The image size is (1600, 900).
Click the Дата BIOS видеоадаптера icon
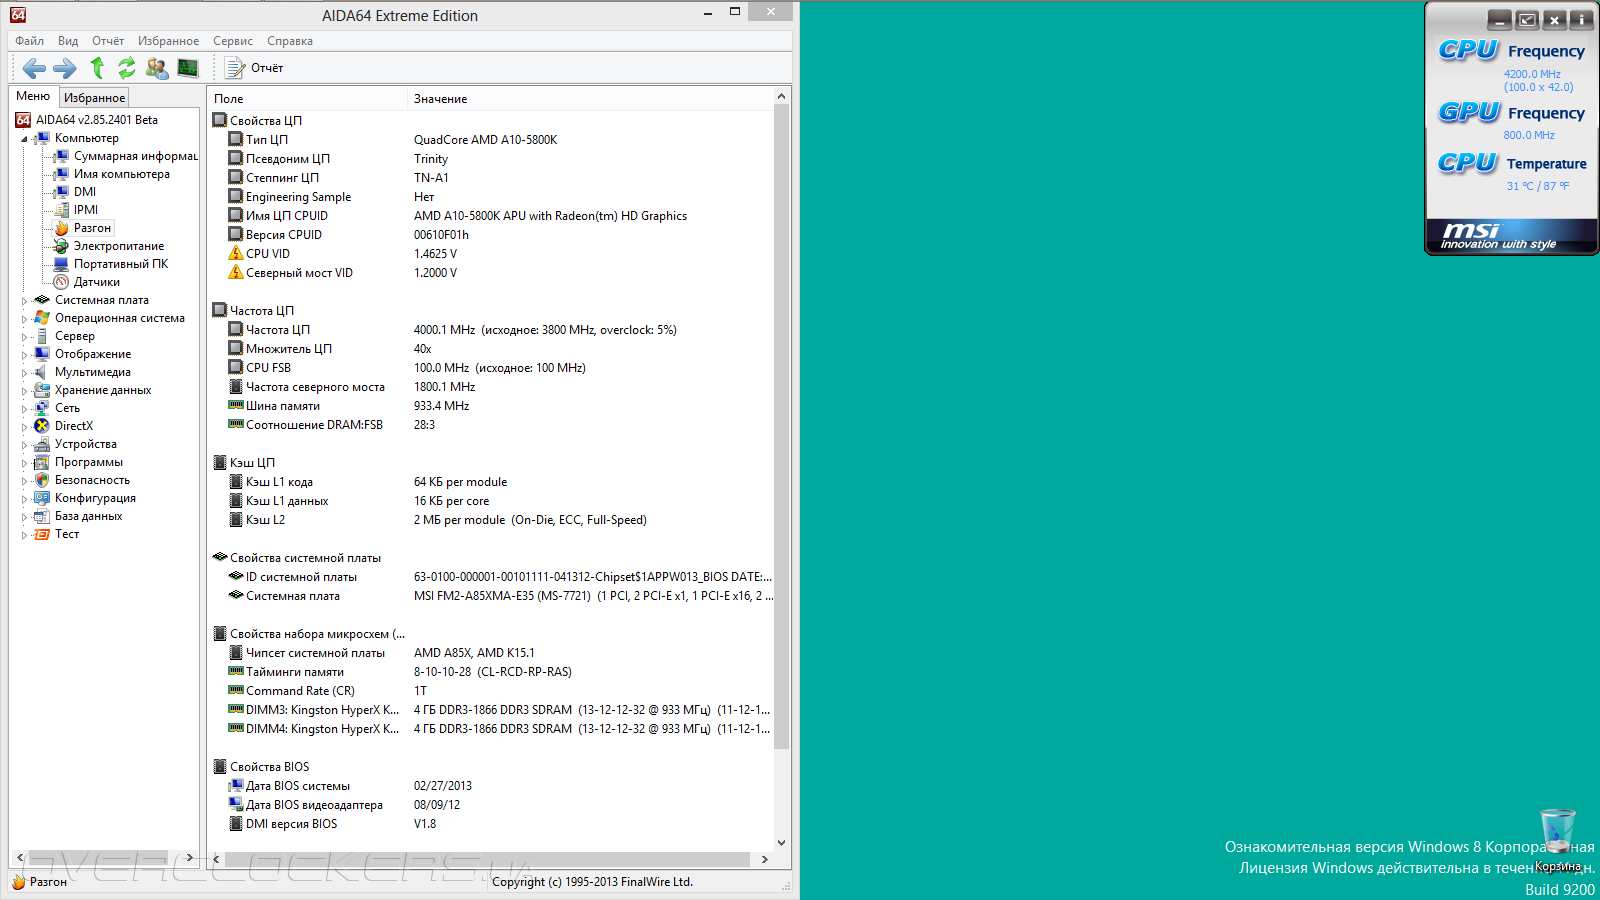(236, 805)
